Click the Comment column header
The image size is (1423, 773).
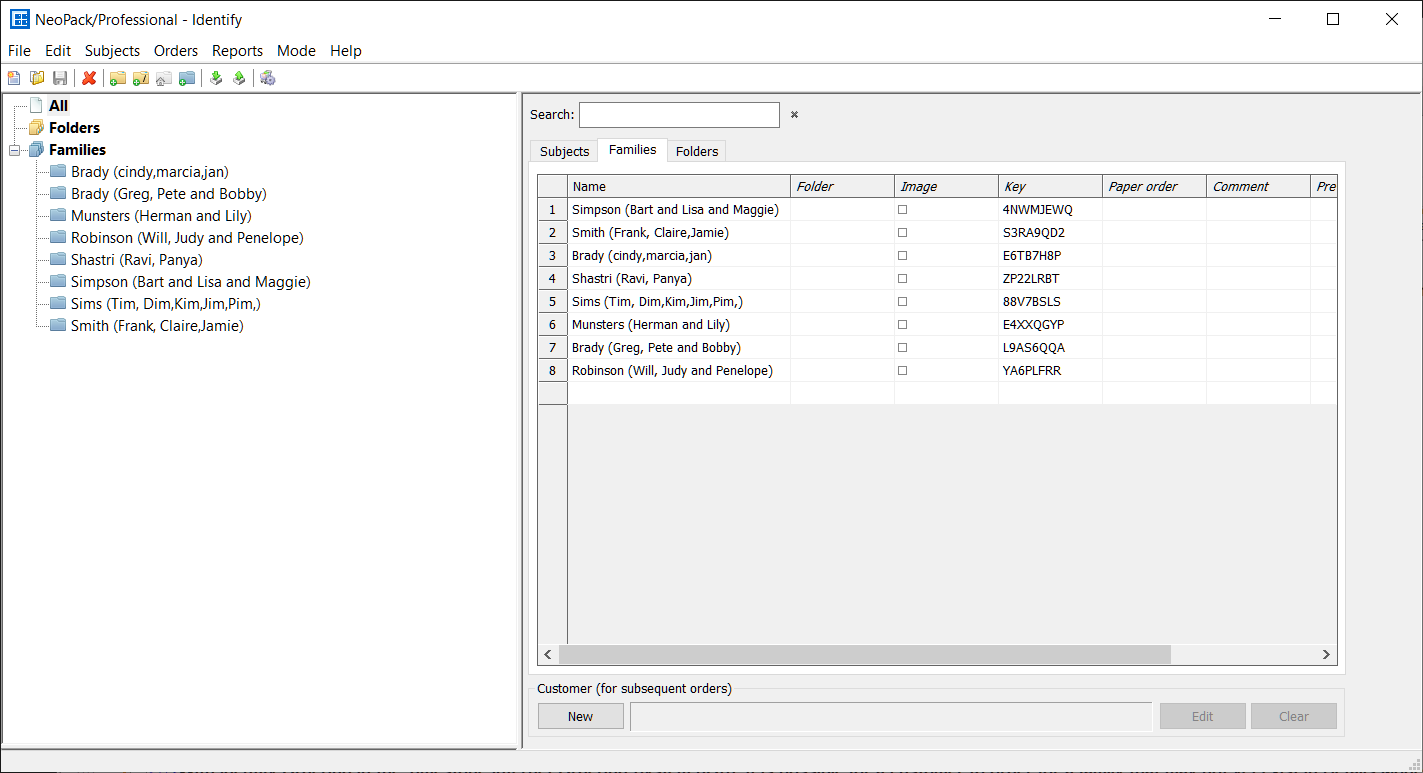(1258, 187)
